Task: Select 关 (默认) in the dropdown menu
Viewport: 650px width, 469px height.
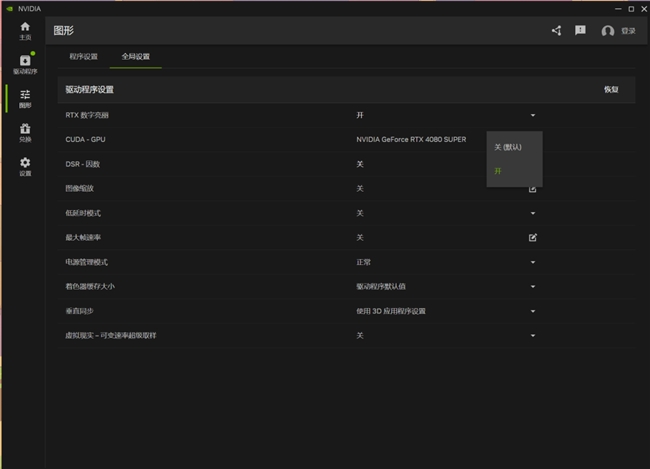Action: (x=508, y=147)
